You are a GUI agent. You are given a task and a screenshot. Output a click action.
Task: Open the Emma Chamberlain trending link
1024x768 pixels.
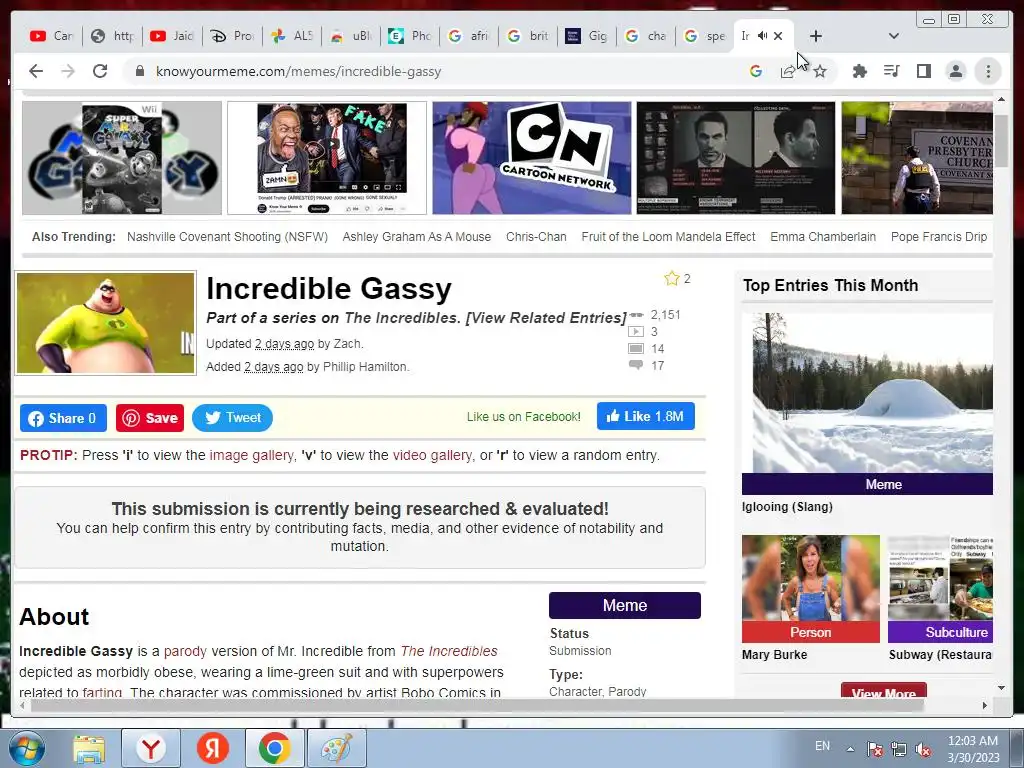tap(823, 236)
